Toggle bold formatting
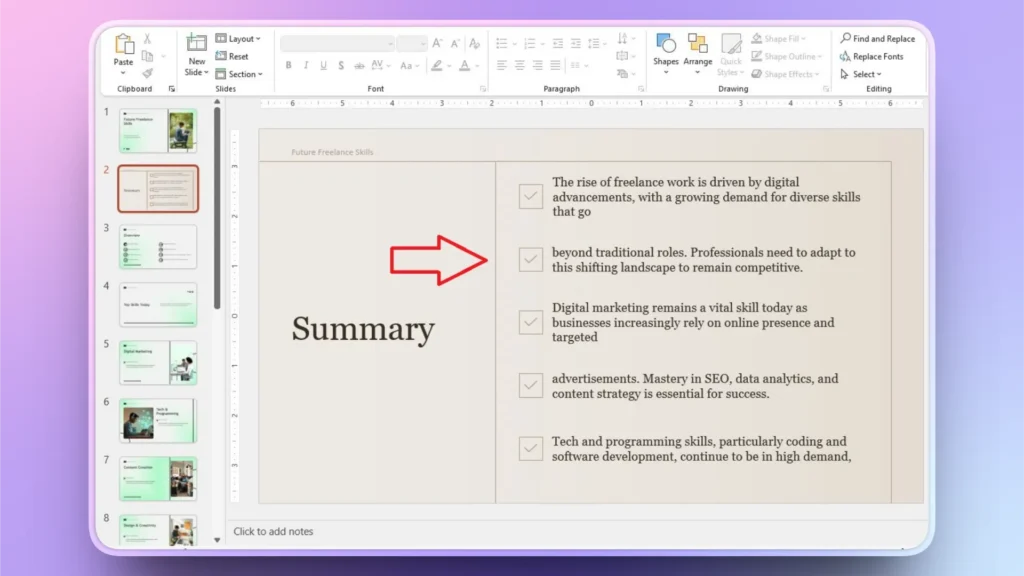1024x576 pixels. click(289, 66)
